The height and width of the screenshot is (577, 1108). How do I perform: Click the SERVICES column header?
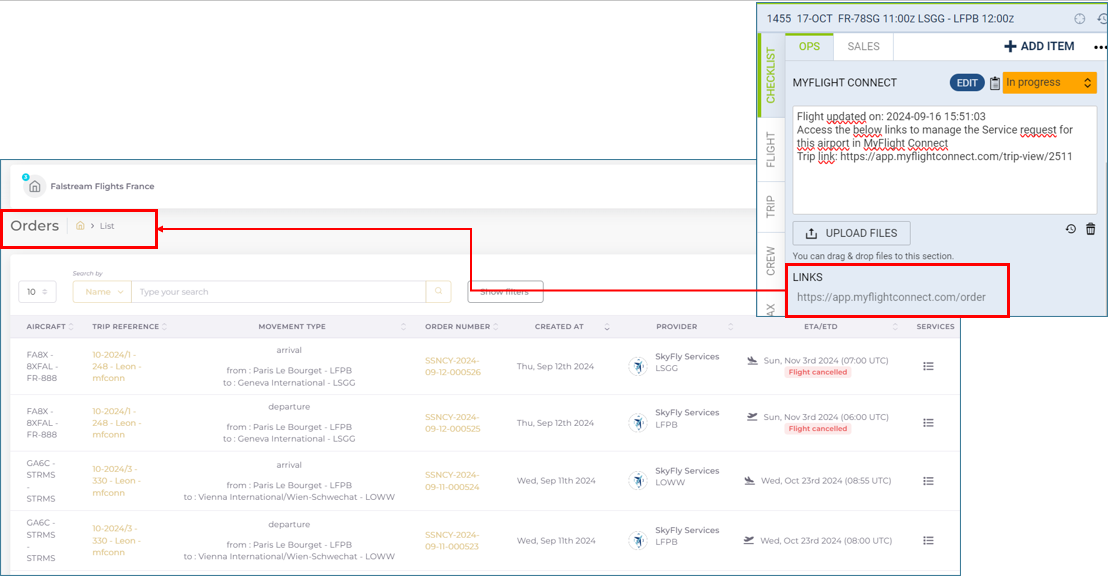(x=936, y=326)
